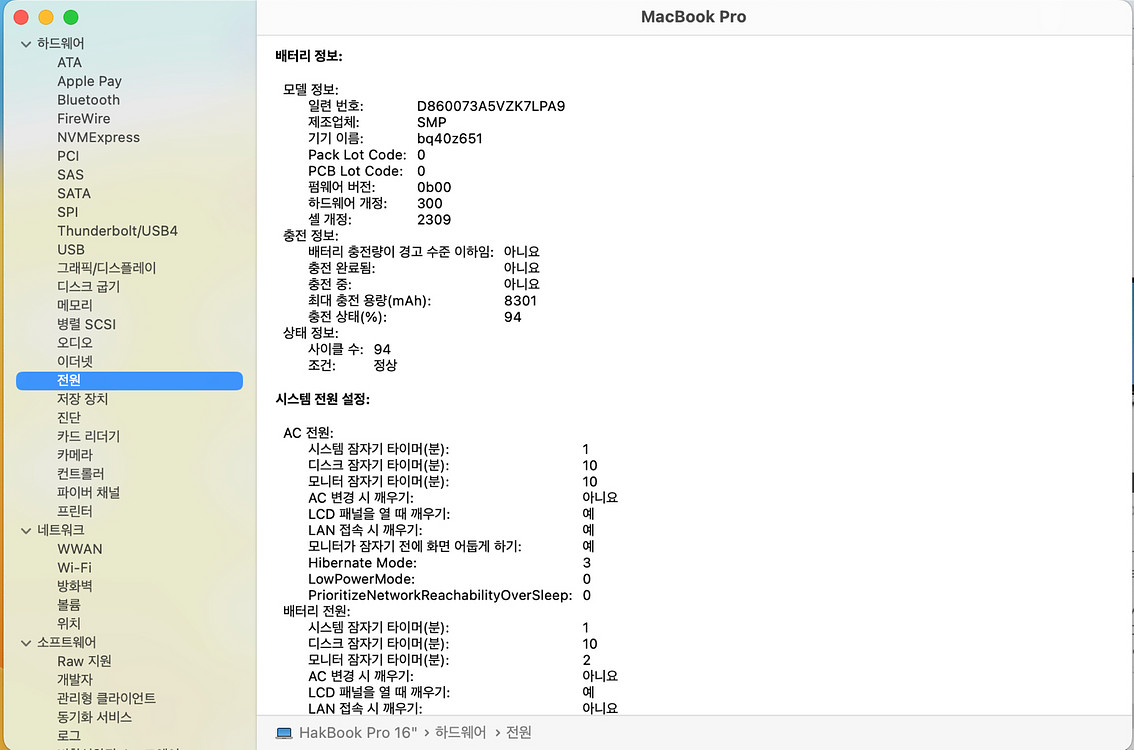The height and width of the screenshot is (750, 1134).
Task: Select the highlighted 전원 sidebar item
Action: click(x=129, y=380)
